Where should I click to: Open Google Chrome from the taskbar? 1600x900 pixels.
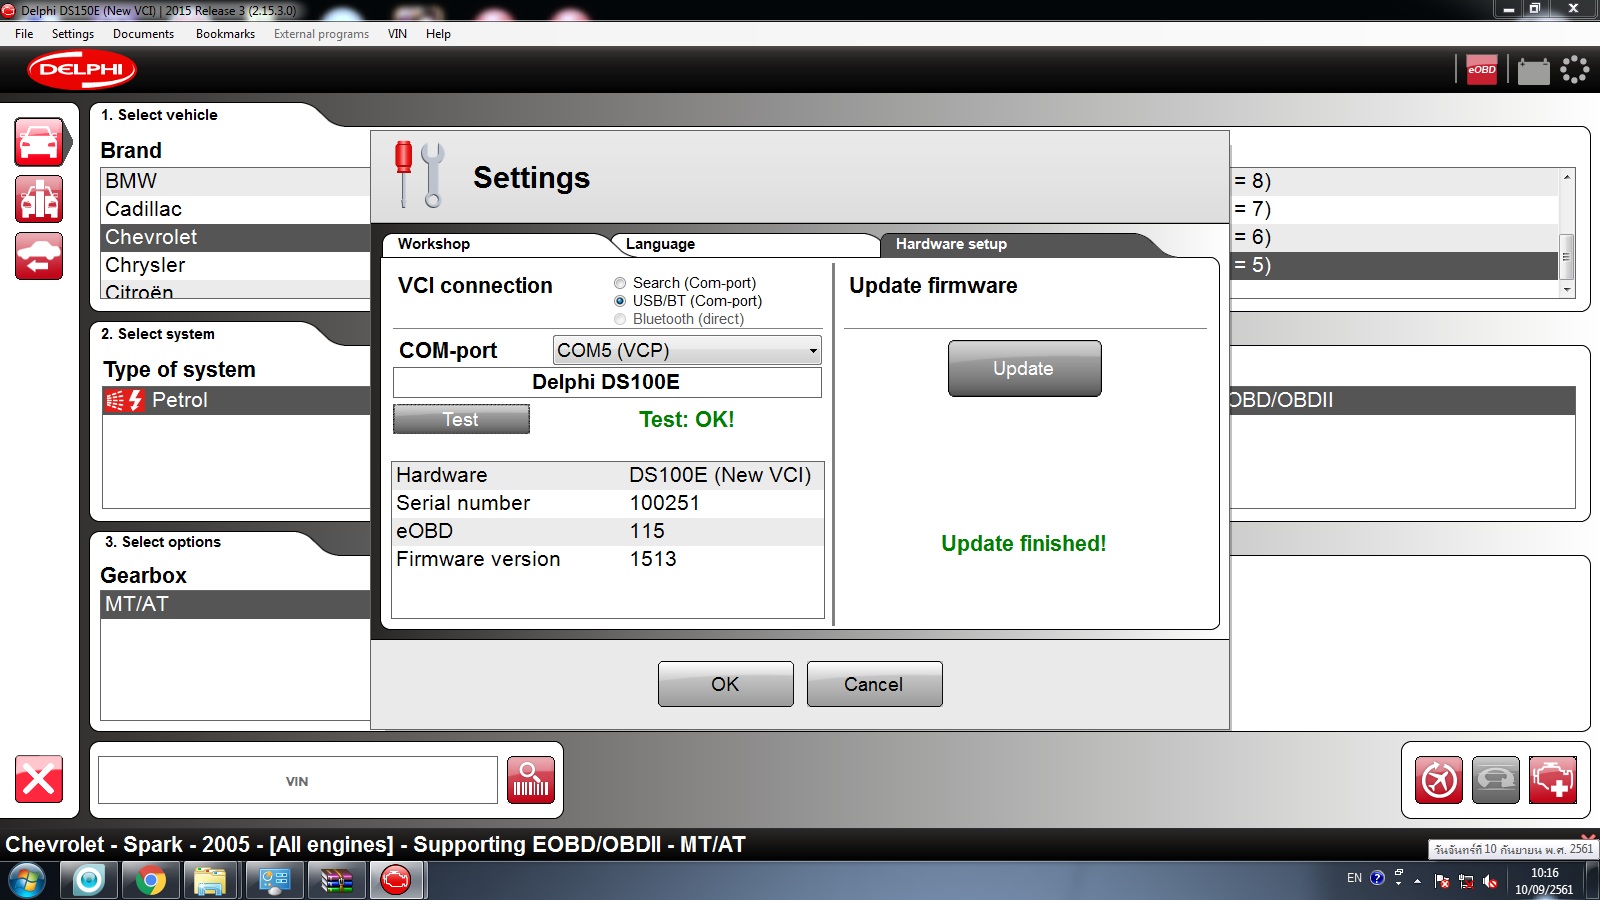(150, 881)
